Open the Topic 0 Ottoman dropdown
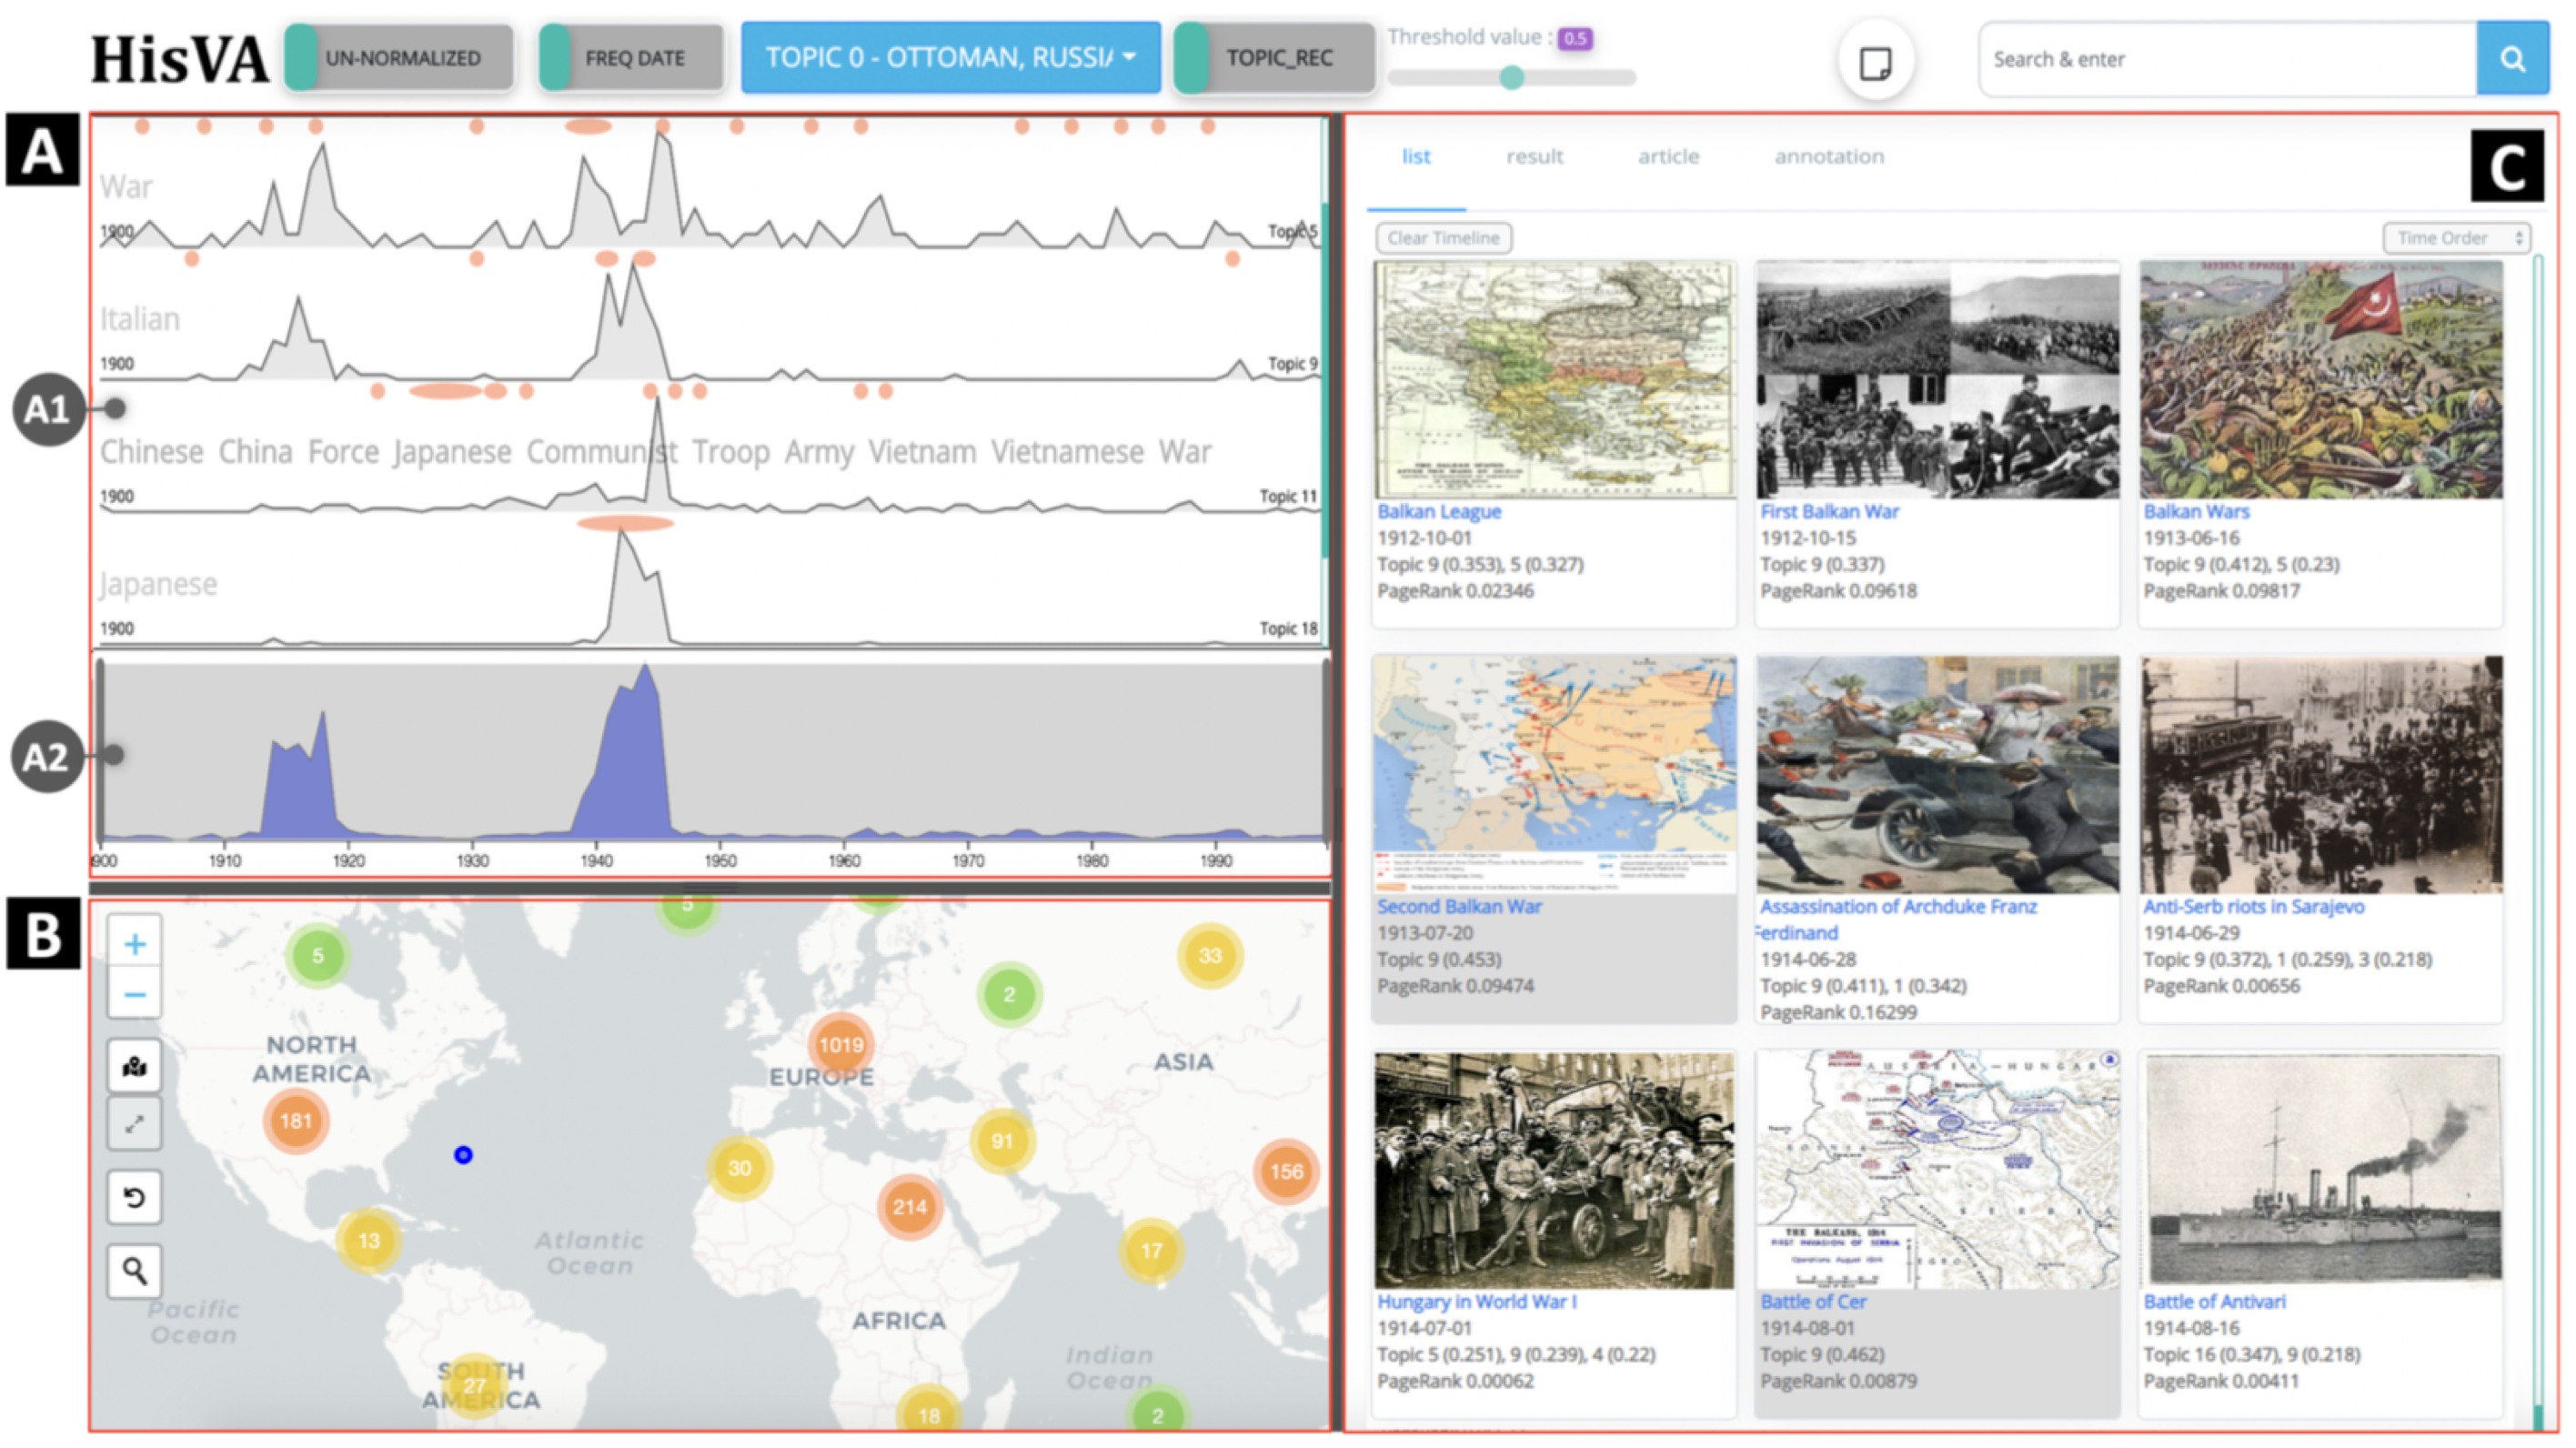Viewport: 2576px width, 1448px height. click(950, 58)
